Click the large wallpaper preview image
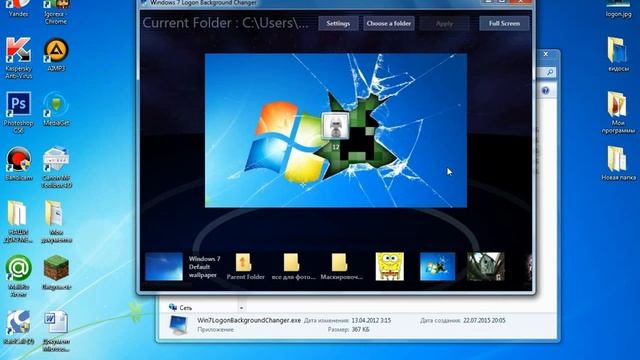The width and height of the screenshot is (640, 360). point(336,130)
